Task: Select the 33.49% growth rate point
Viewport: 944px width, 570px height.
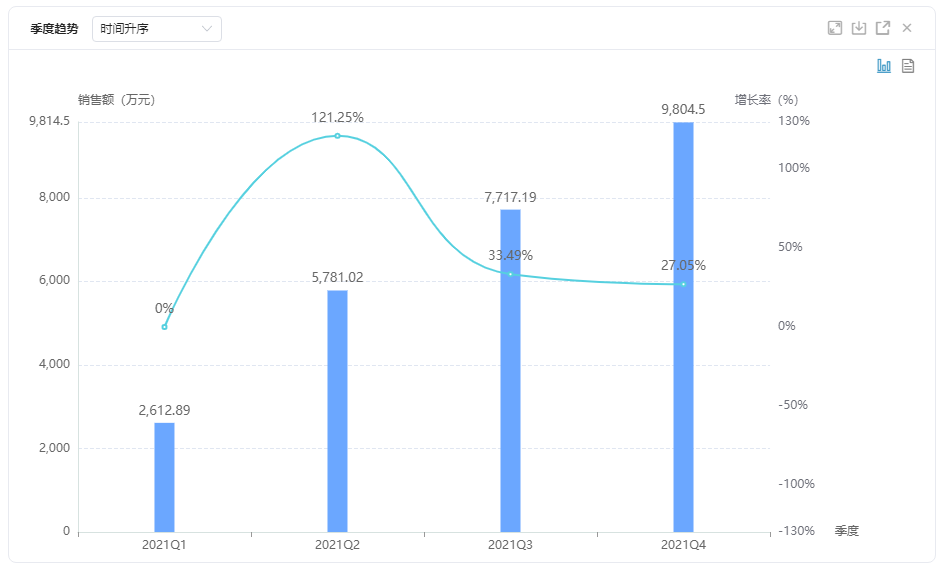Action: pyautogui.click(x=510, y=274)
